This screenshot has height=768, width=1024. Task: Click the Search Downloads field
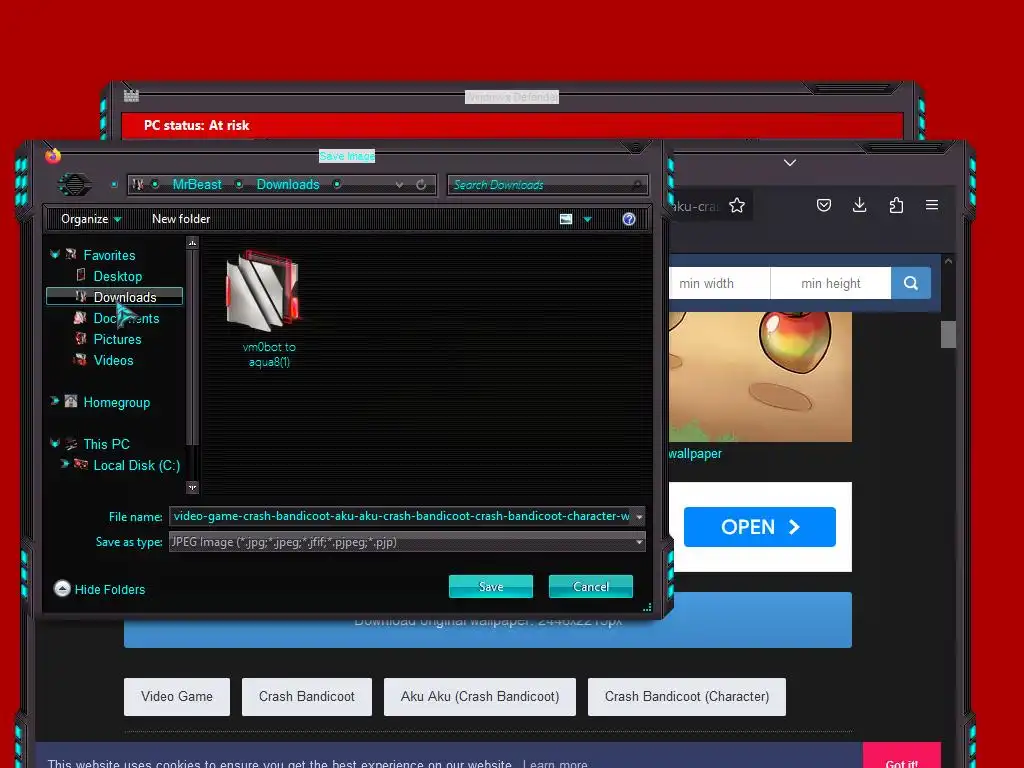pos(547,185)
